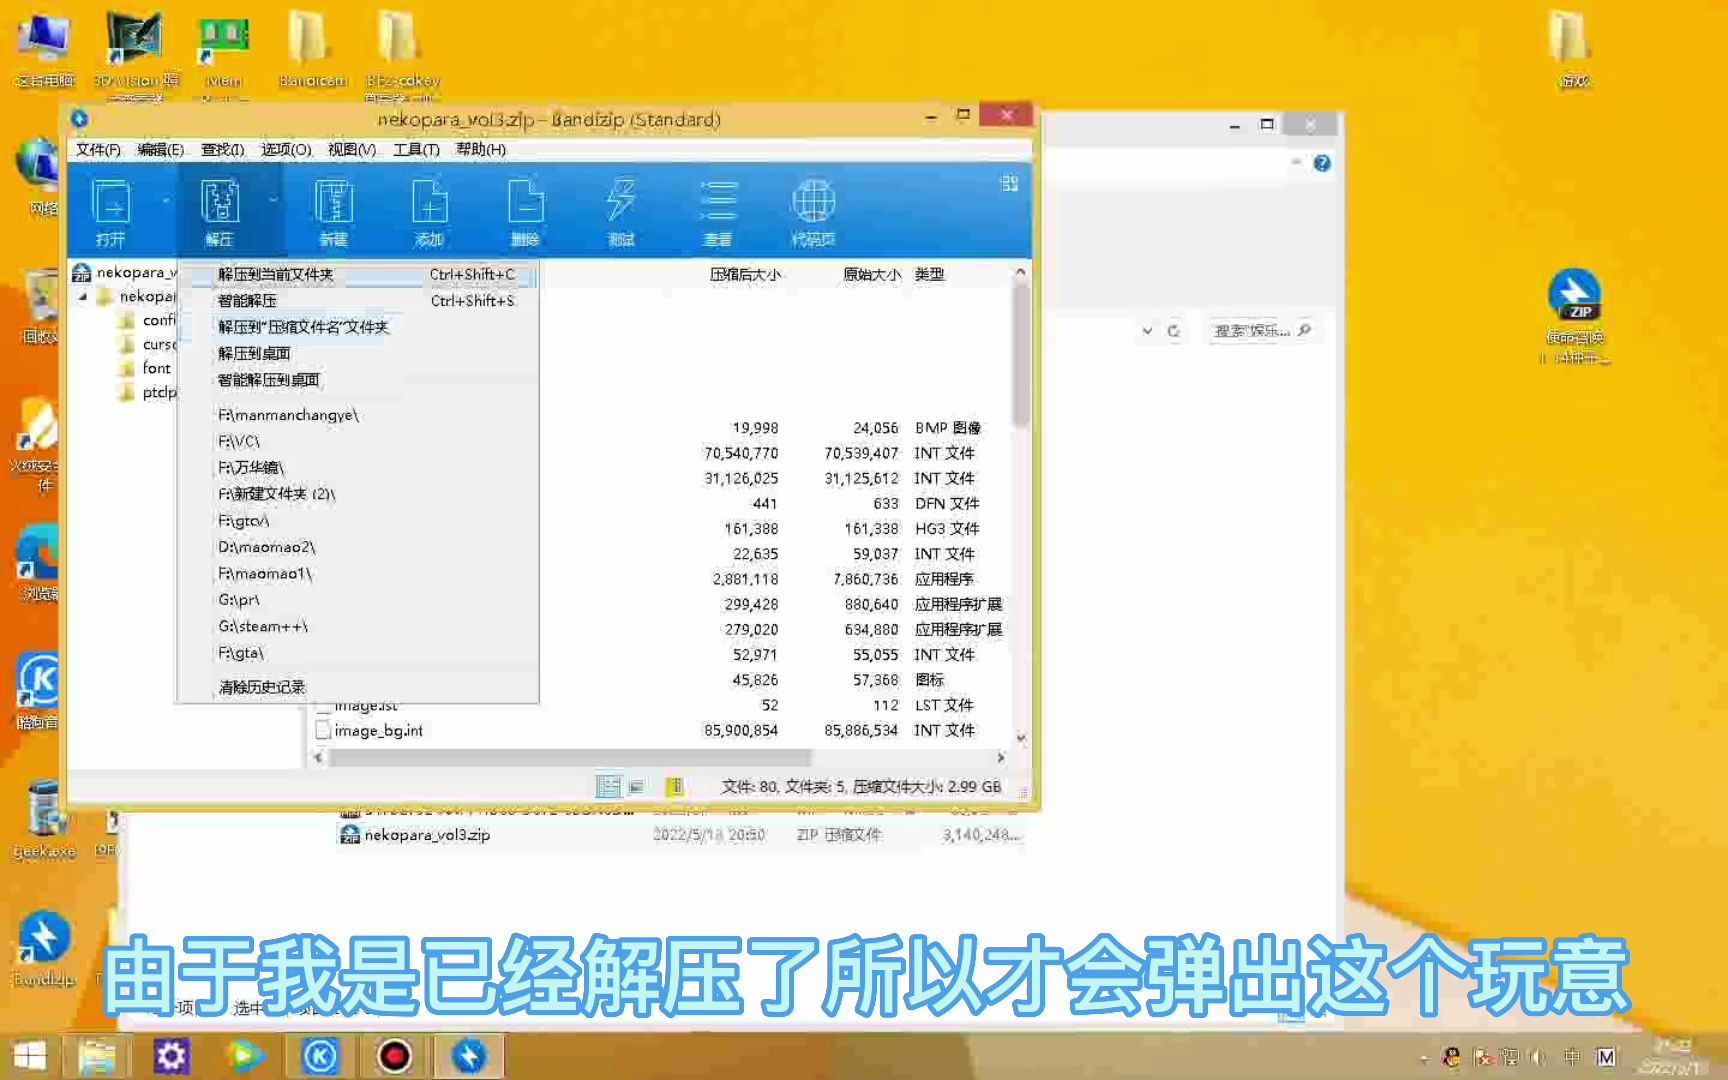Click the gear settings icon on the taskbar
Image resolution: width=1728 pixels, height=1080 pixels.
click(x=170, y=1056)
